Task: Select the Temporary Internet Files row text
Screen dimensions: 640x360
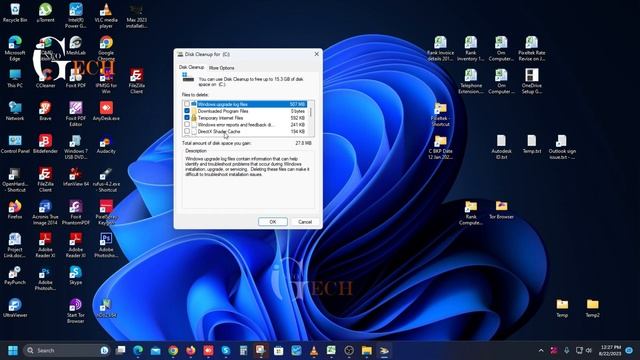Action: pos(220,118)
